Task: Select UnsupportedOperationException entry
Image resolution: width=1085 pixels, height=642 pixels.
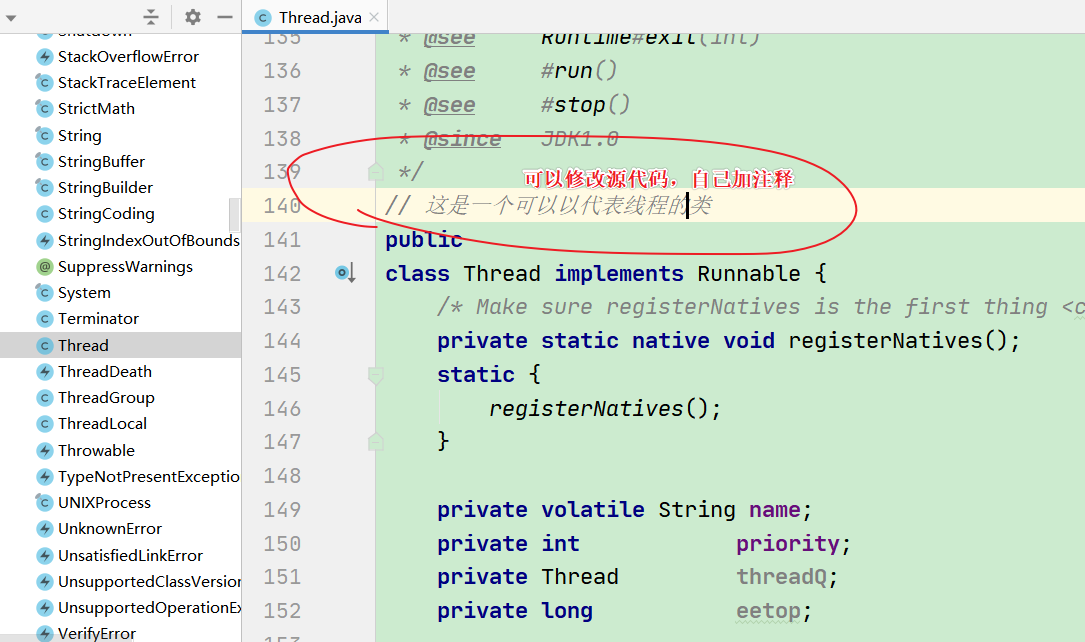Action: click(x=149, y=608)
